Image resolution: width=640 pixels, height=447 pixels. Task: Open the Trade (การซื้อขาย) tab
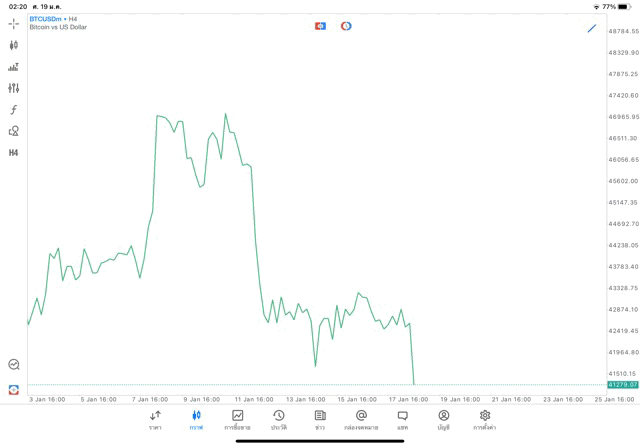[238, 420]
